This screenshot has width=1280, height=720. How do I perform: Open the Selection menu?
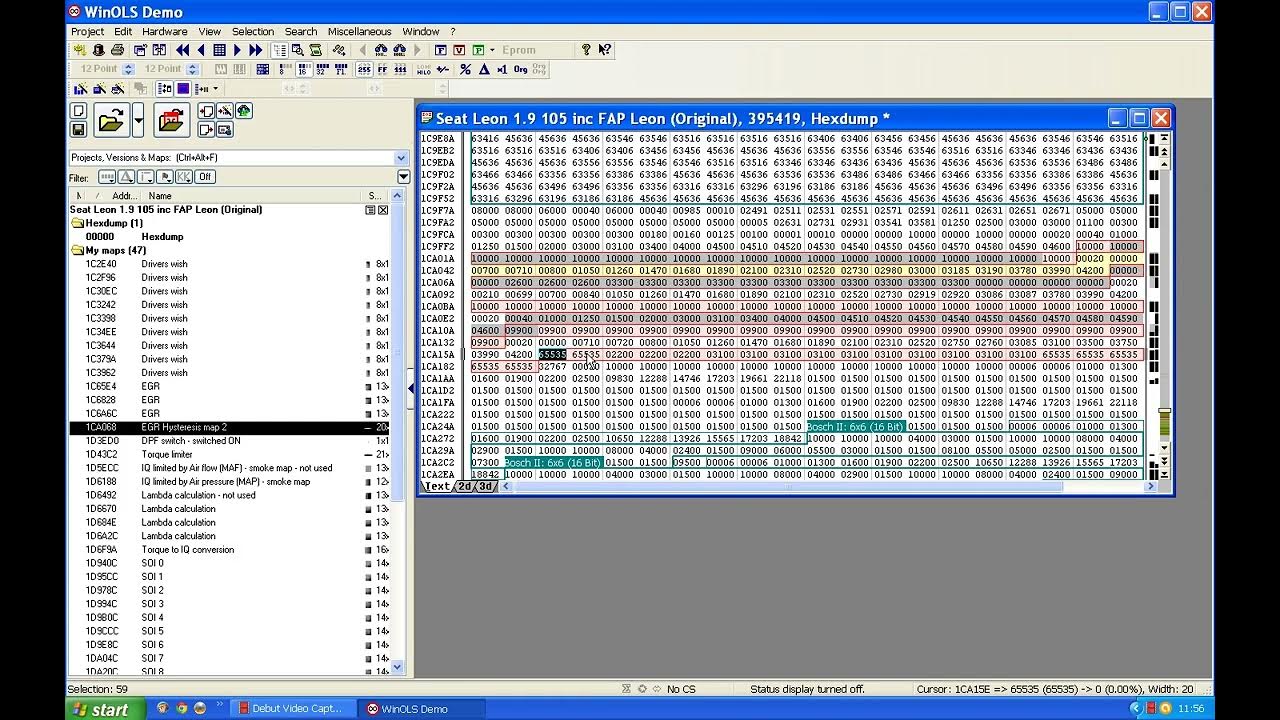point(253,31)
